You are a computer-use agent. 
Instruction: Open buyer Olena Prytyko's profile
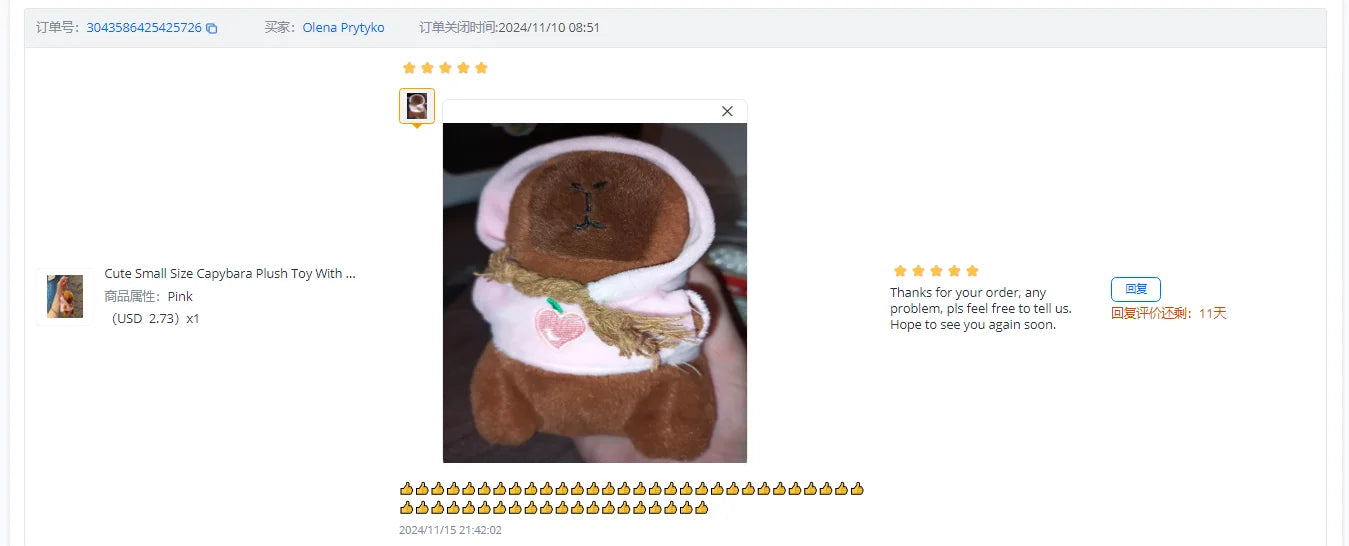pyautogui.click(x=343, y=28)
